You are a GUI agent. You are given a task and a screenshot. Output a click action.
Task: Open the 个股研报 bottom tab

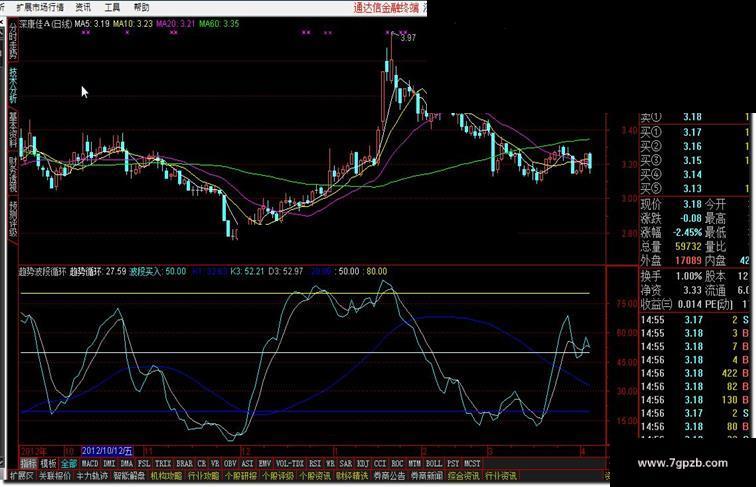click(x=241, y=476)
